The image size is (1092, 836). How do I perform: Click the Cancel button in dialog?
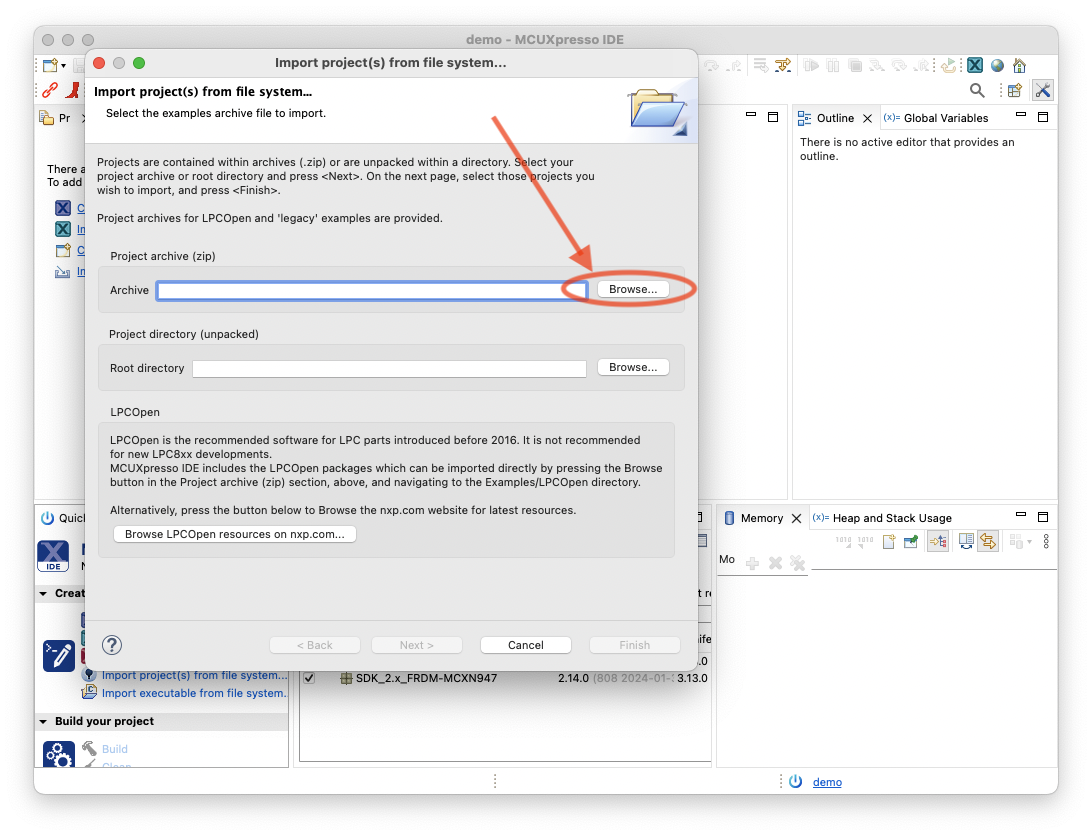click(526, 645)
